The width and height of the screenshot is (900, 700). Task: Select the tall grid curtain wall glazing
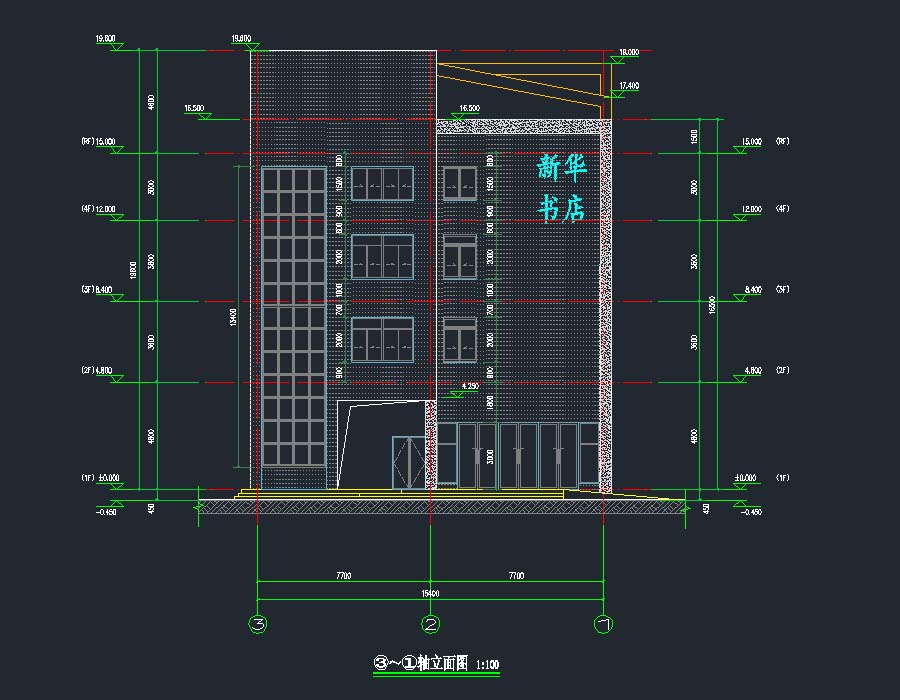pyautogui.click(x=294, y=316)
